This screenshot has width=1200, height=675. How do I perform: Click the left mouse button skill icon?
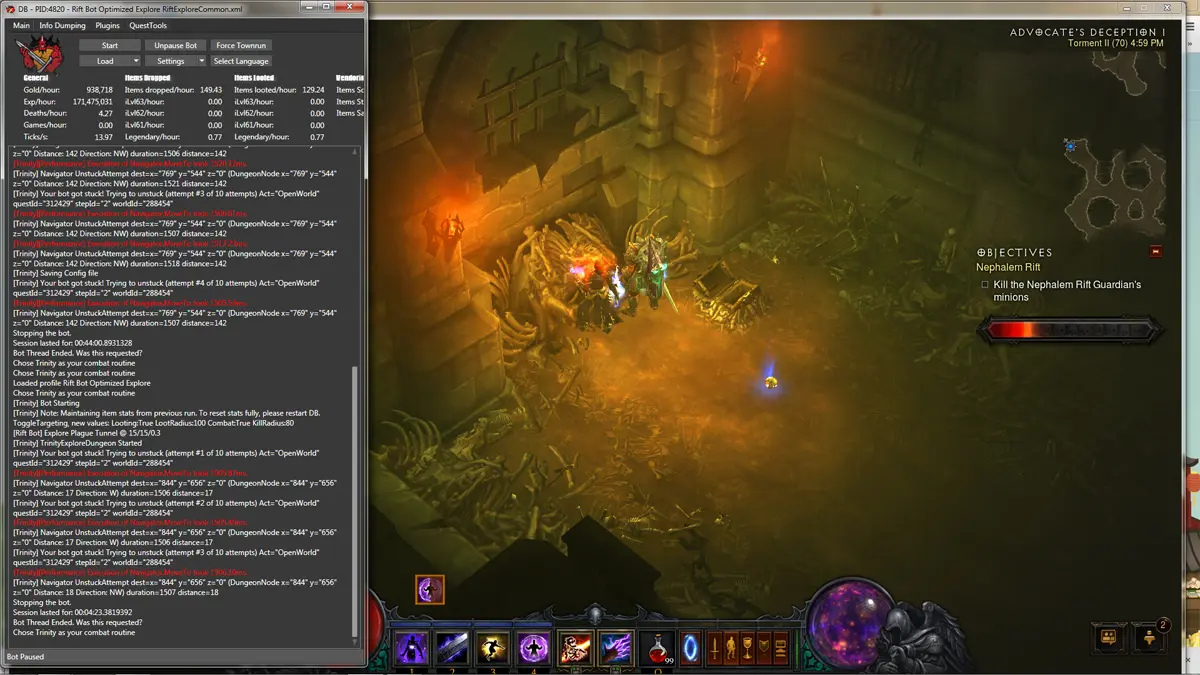[573, 649]
